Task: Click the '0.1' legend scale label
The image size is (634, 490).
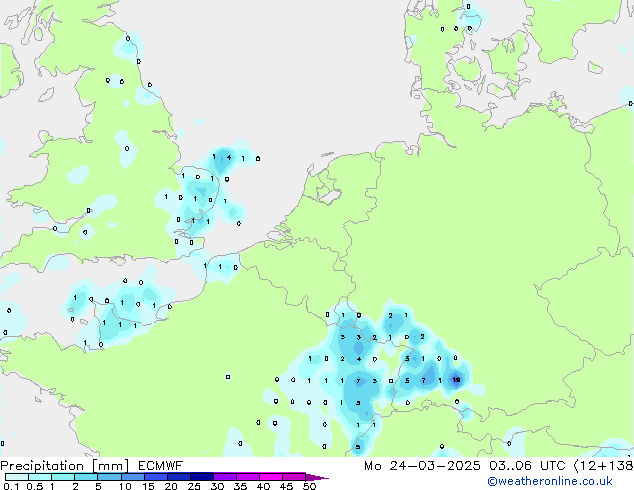Action: [11, 486]
